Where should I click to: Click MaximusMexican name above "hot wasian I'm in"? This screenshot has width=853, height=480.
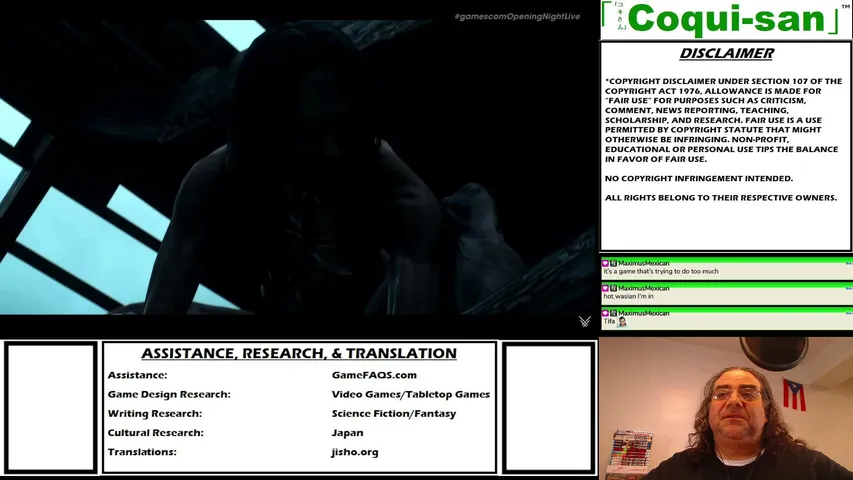pyautogui.click(x=644, y=288)
